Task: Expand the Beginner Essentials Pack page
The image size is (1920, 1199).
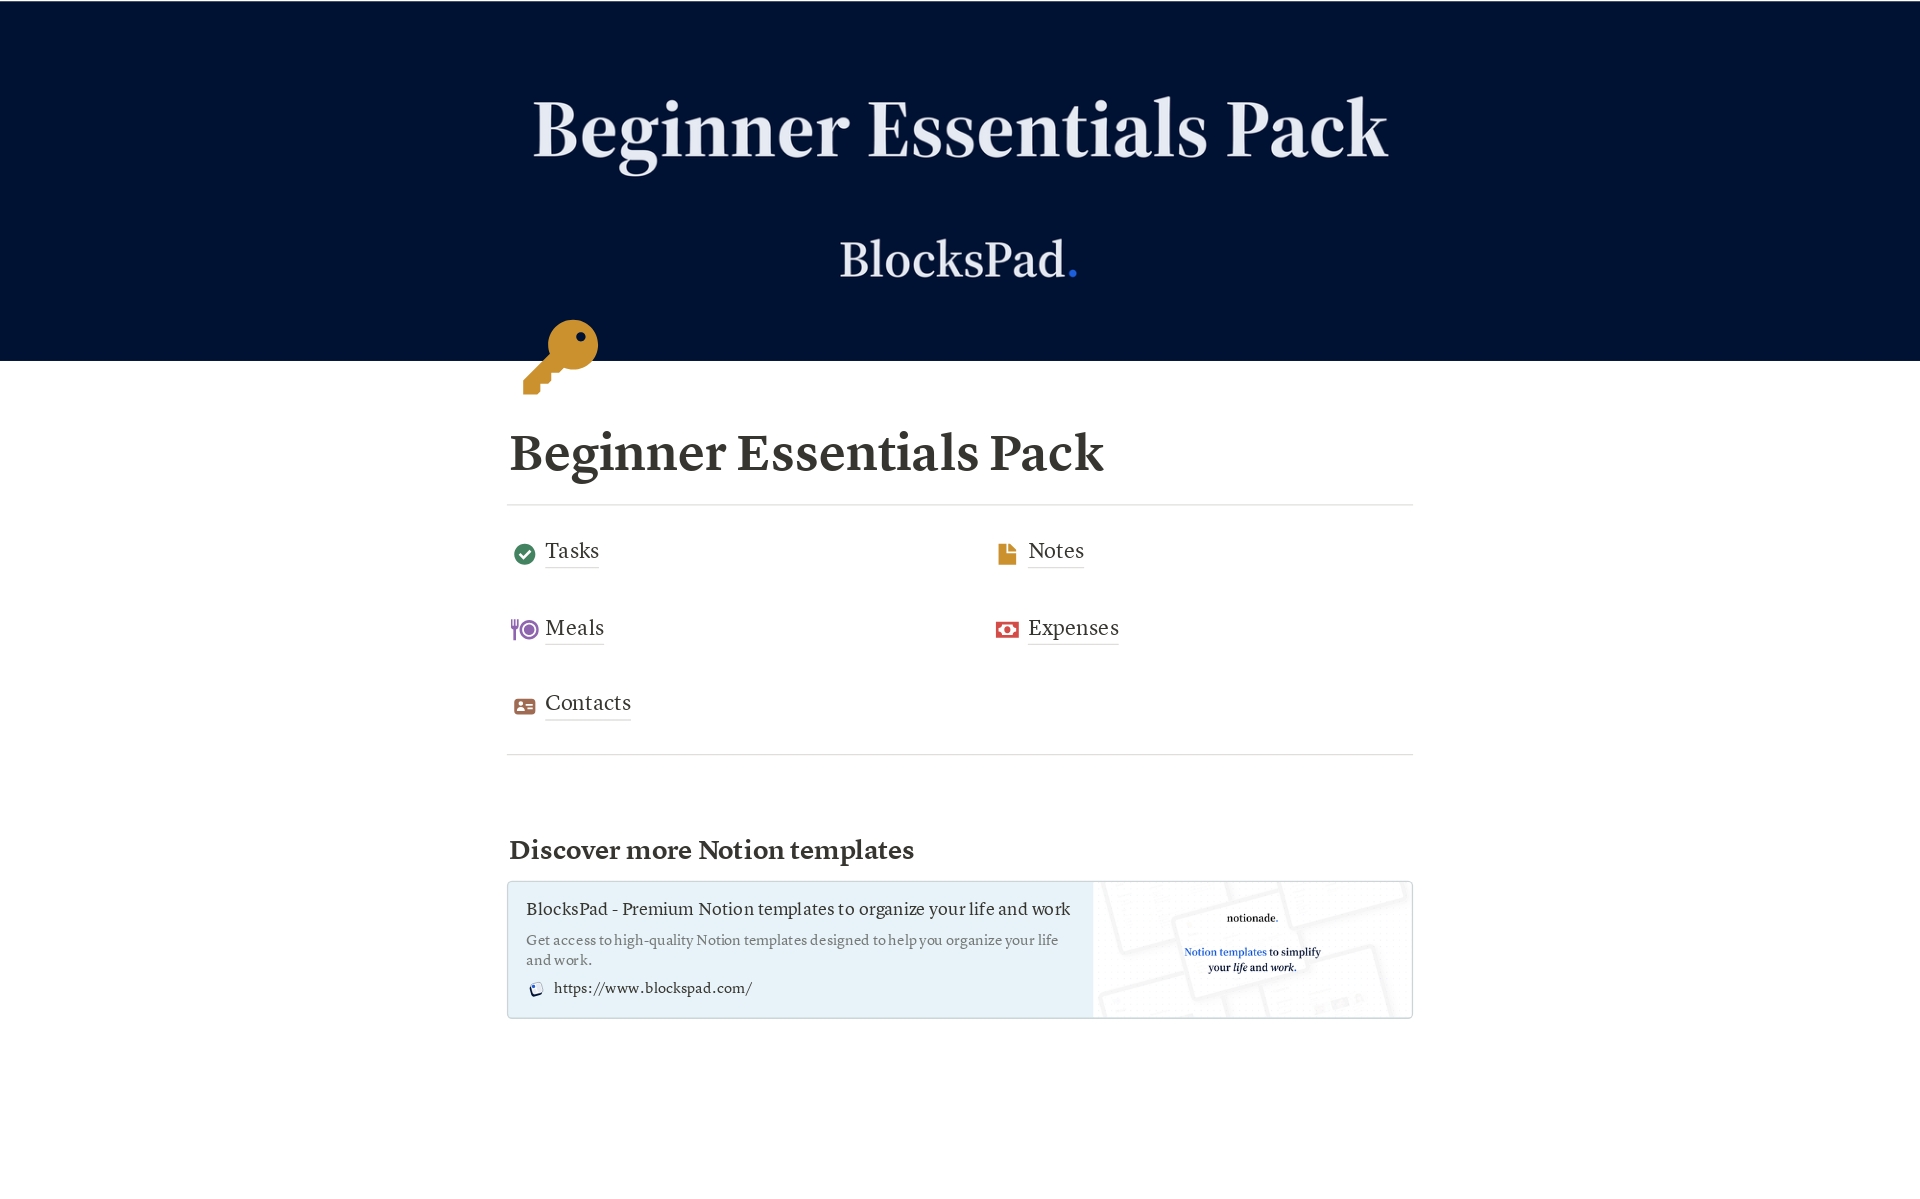Action: (x=807, y=453)
